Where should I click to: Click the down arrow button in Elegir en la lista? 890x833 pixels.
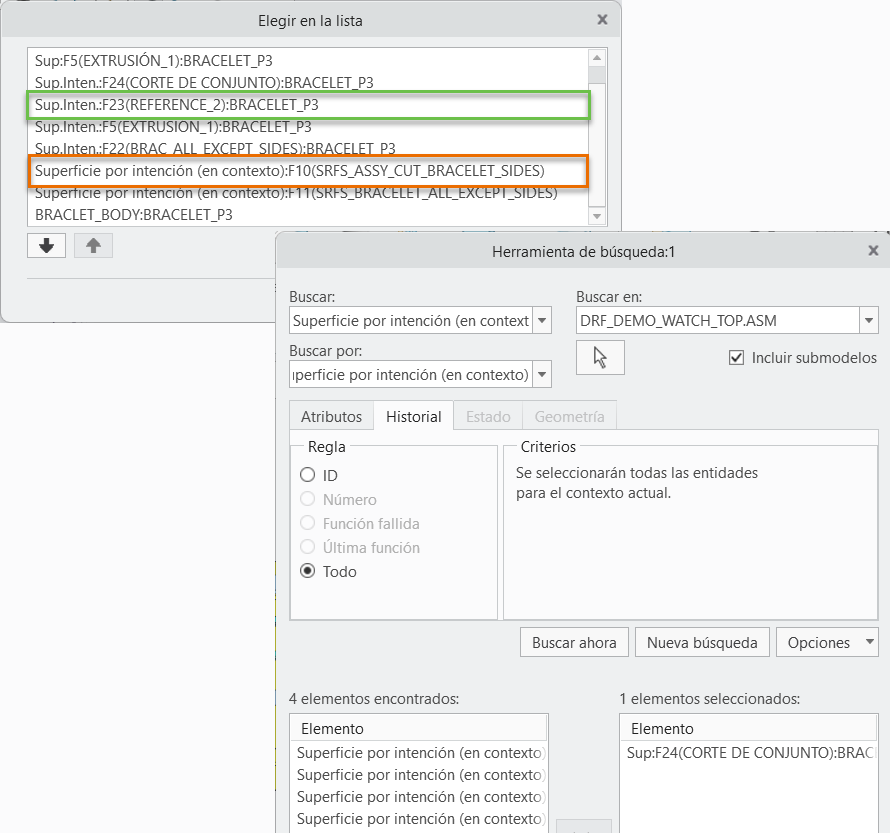click(x=47, y=246)
